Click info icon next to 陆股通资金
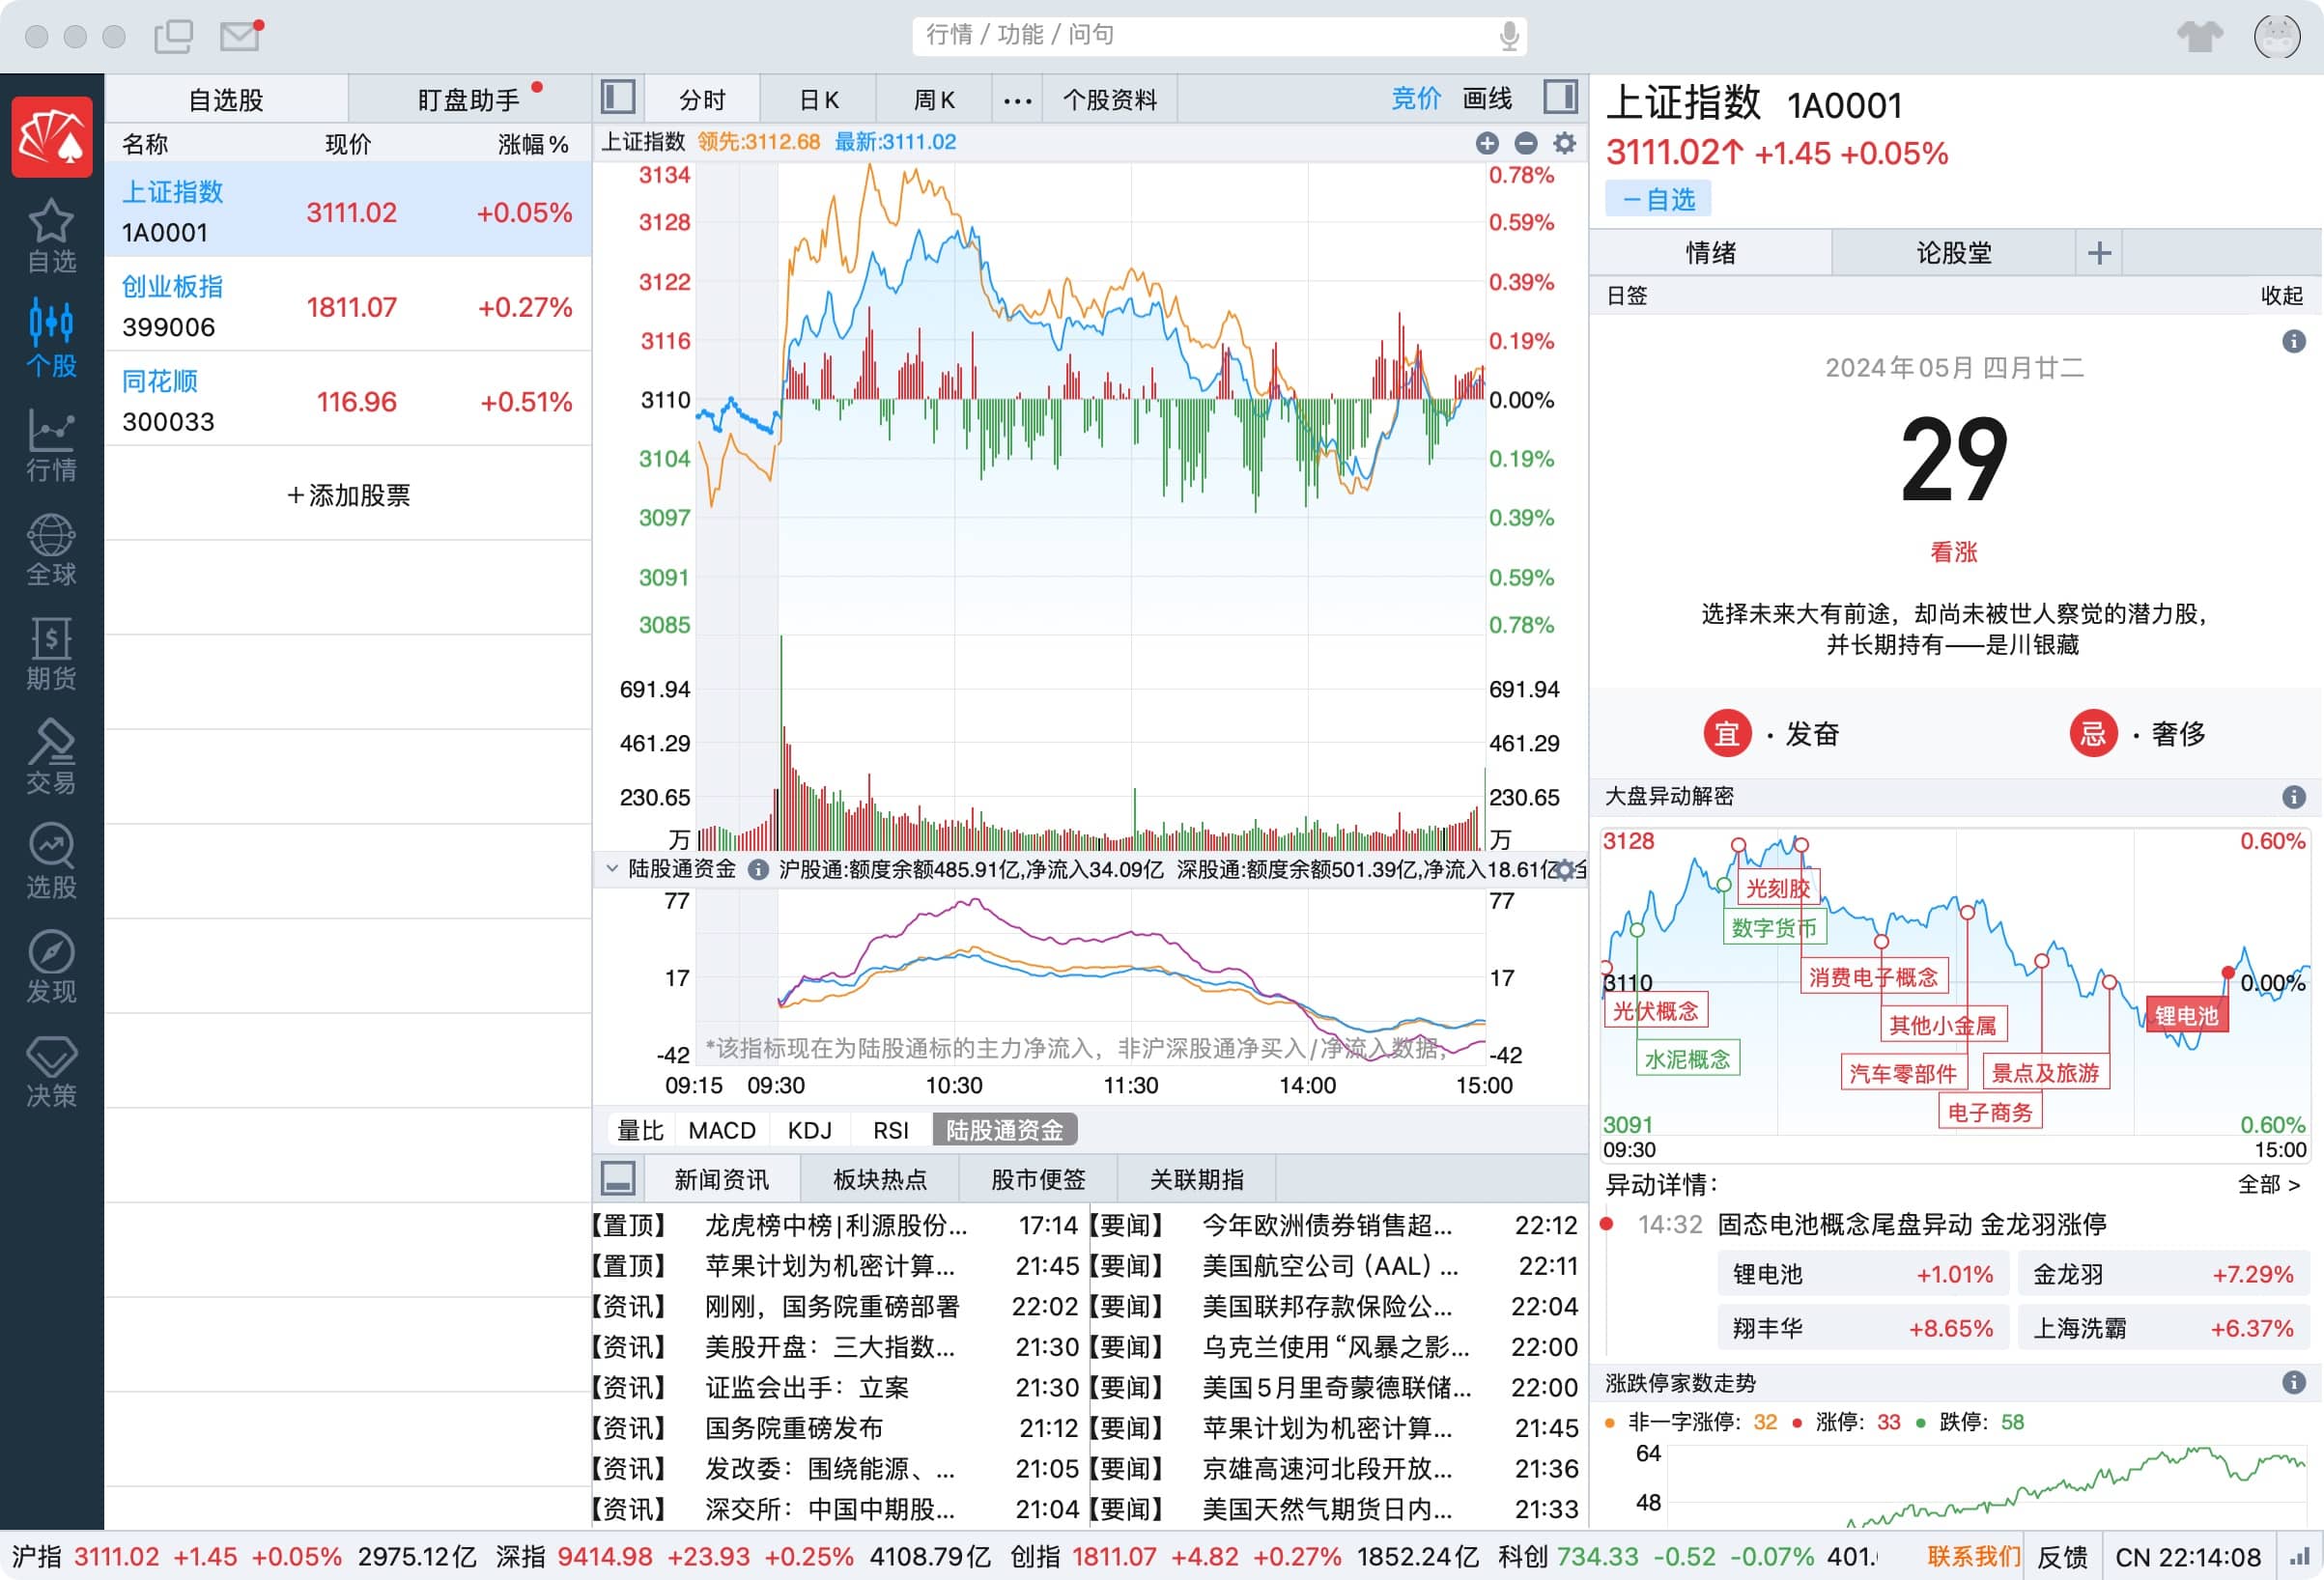 pyautogui.click(x=758, y=869)
